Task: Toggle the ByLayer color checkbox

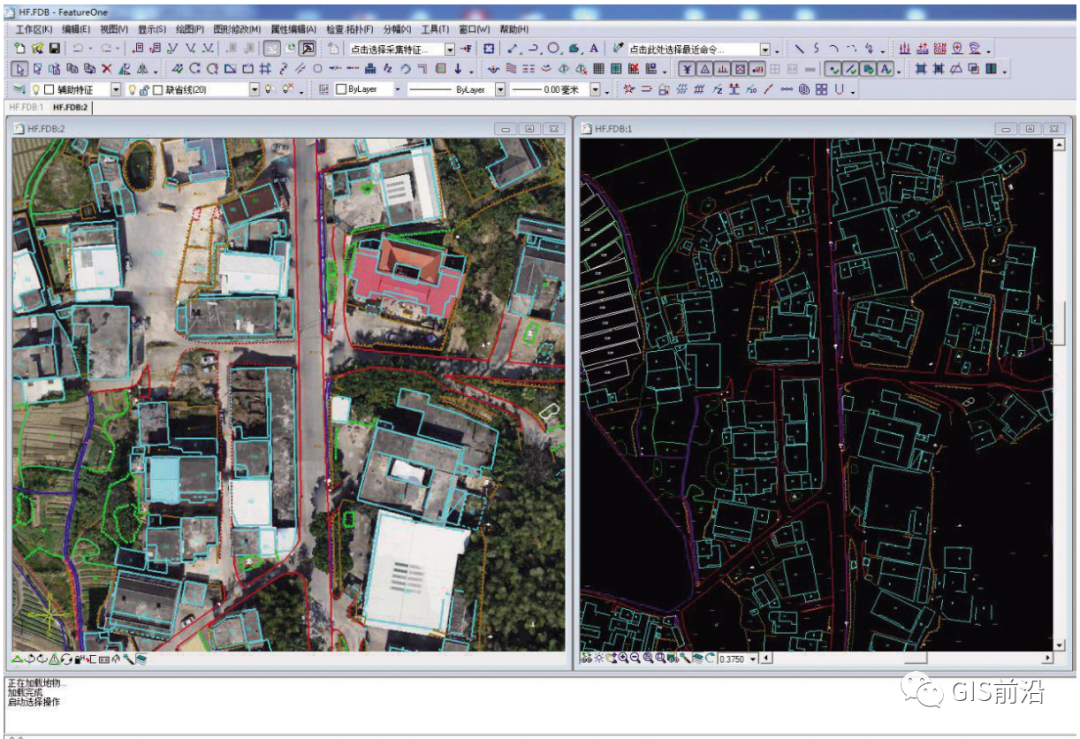Action: (x=341, y=90)
